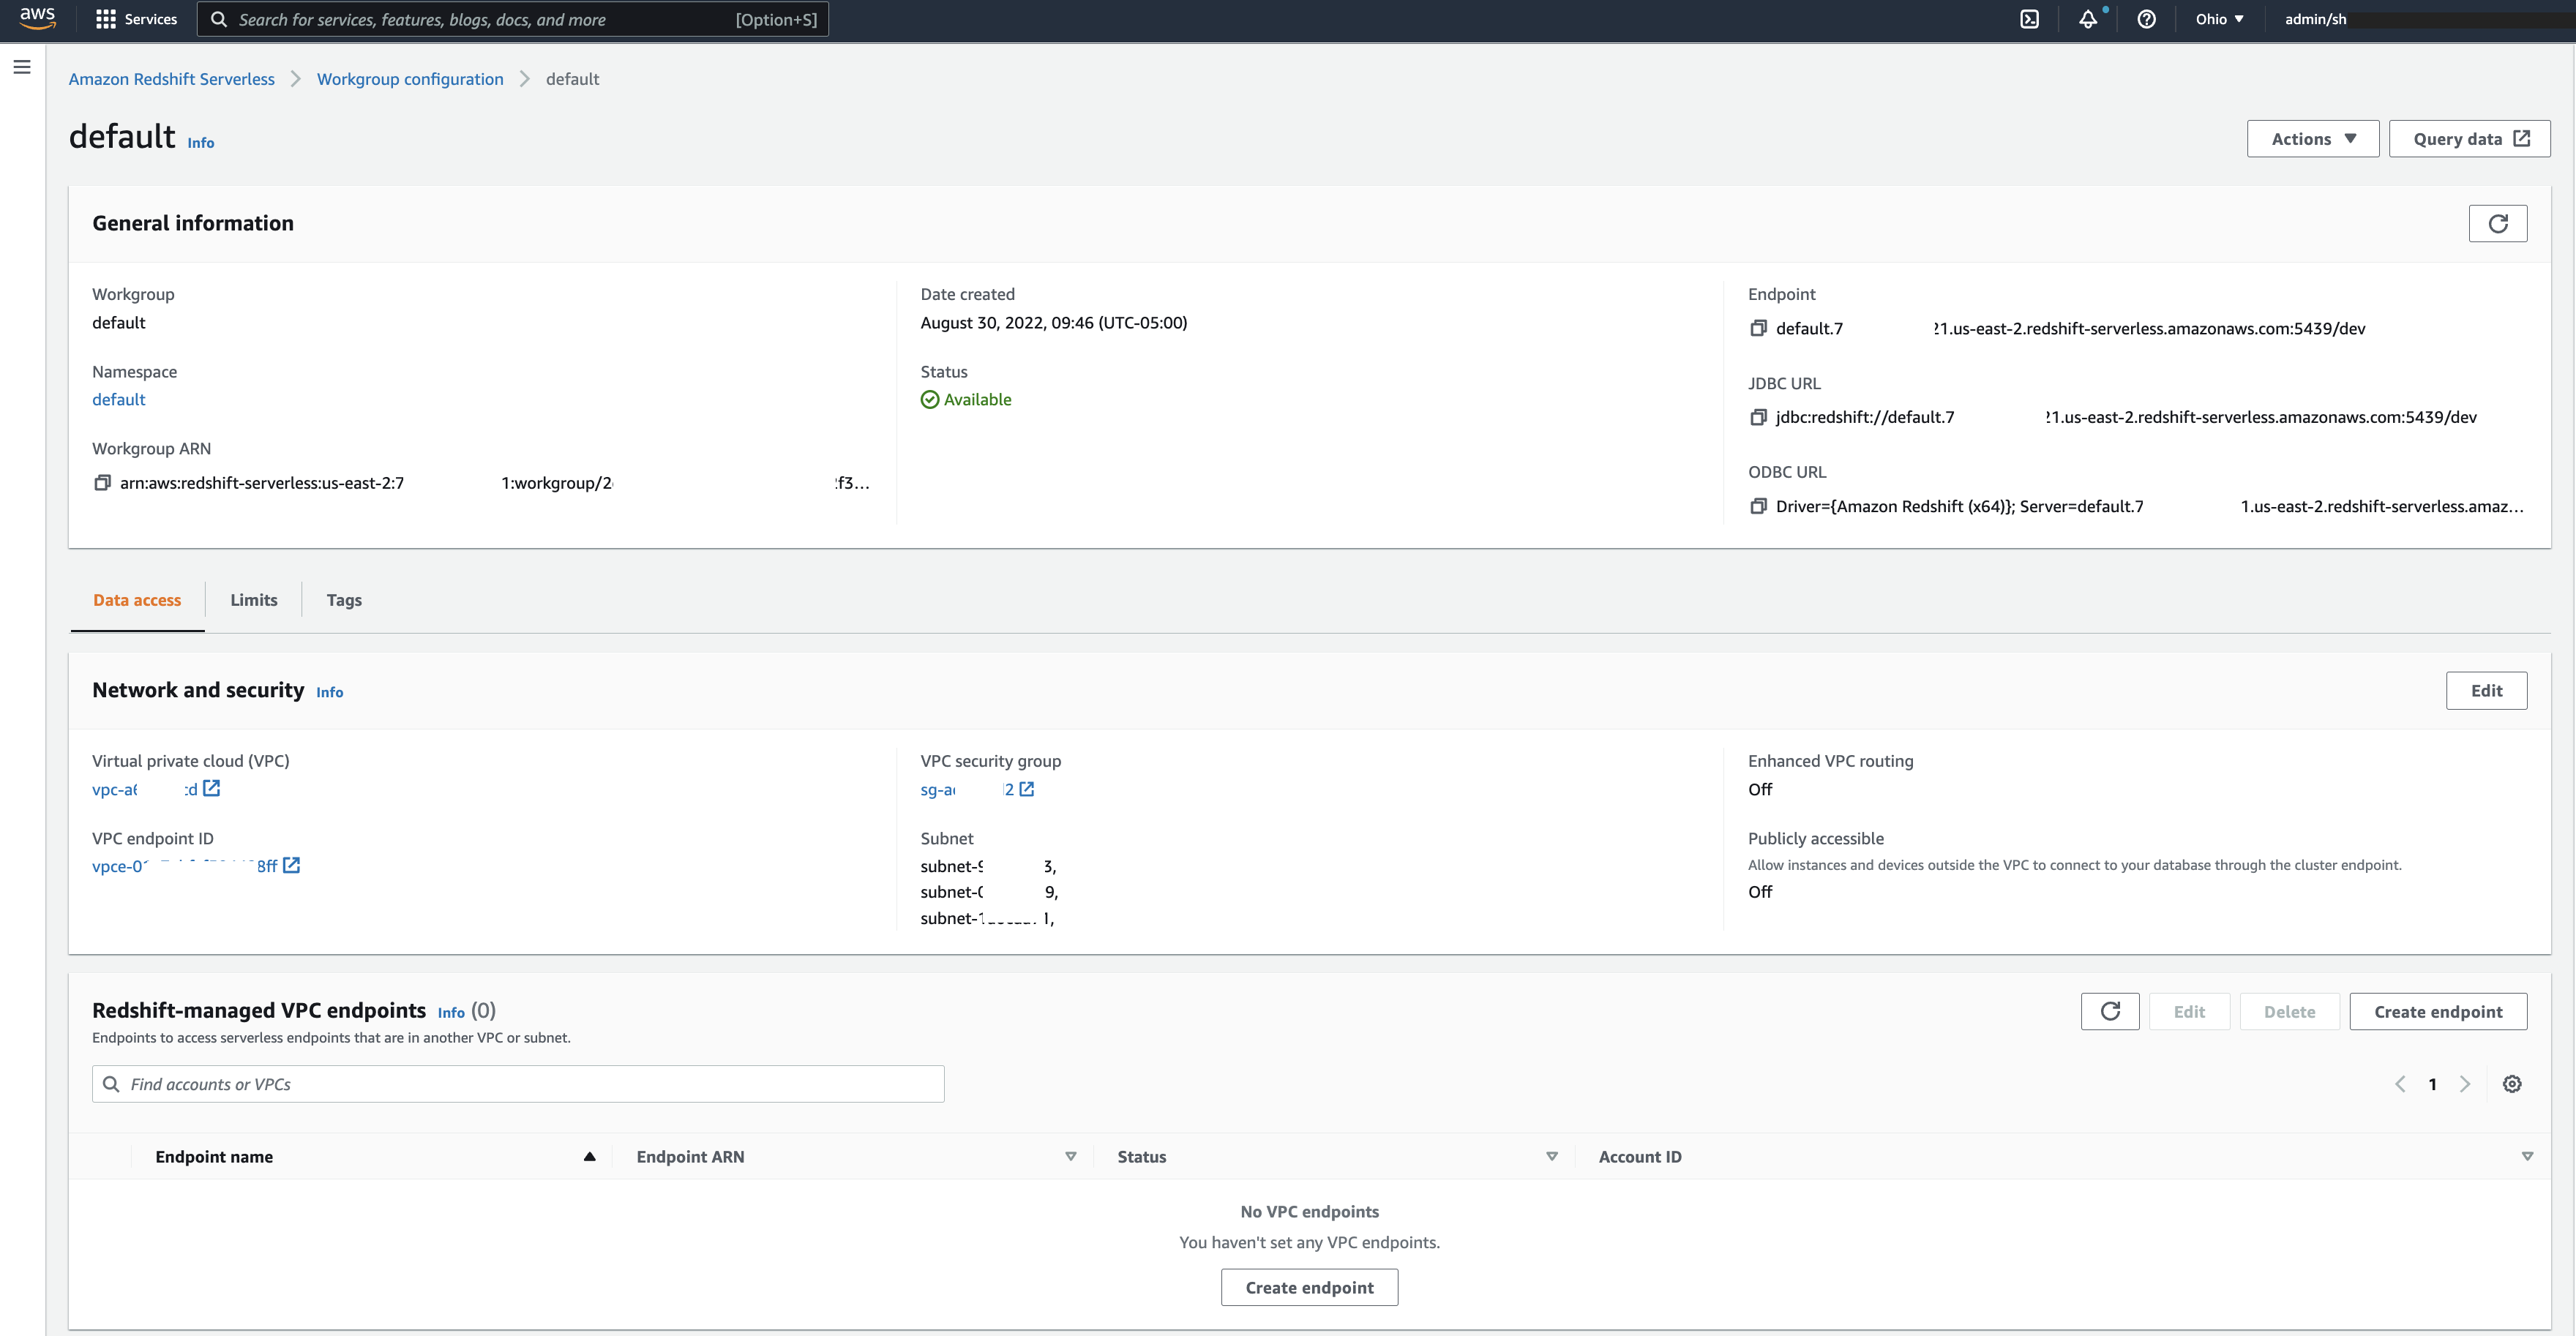Switch to the Tags tab
Viewport: 2576px width, 1336px height.
click(x=344, y=600)
